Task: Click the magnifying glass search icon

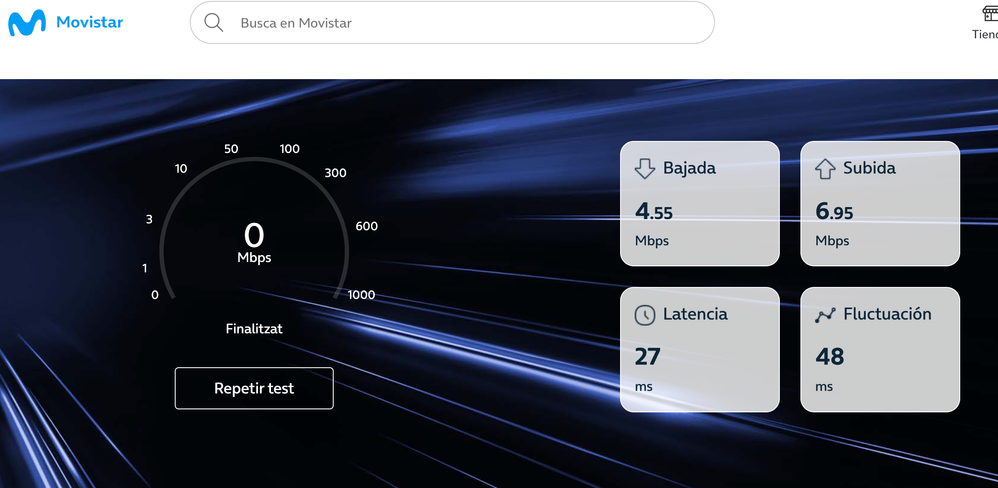Action: point(213,23)
